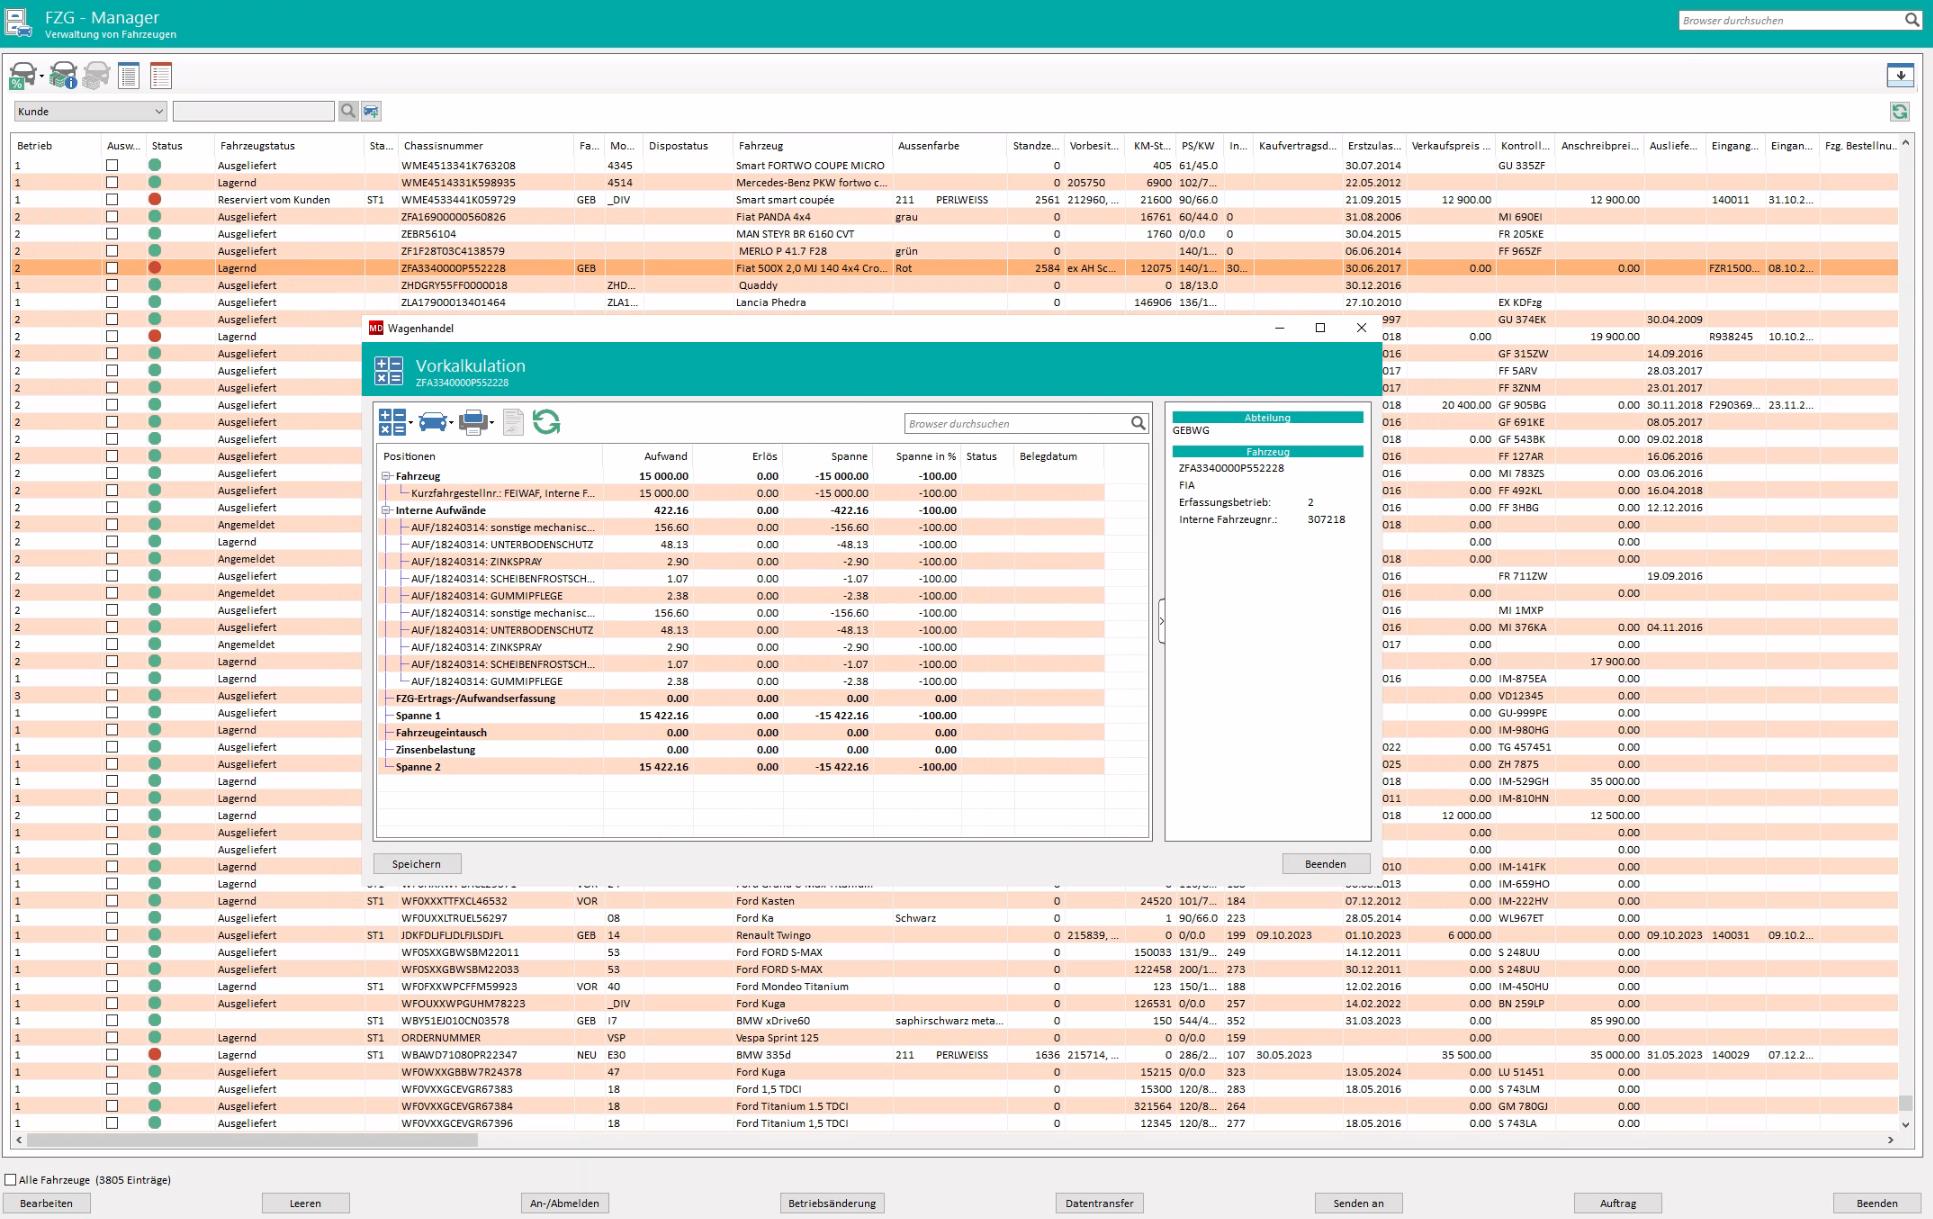Click the green refresh icon in Vorkalkulation
1933x1219 pixels.
click(x=546, y=423)
